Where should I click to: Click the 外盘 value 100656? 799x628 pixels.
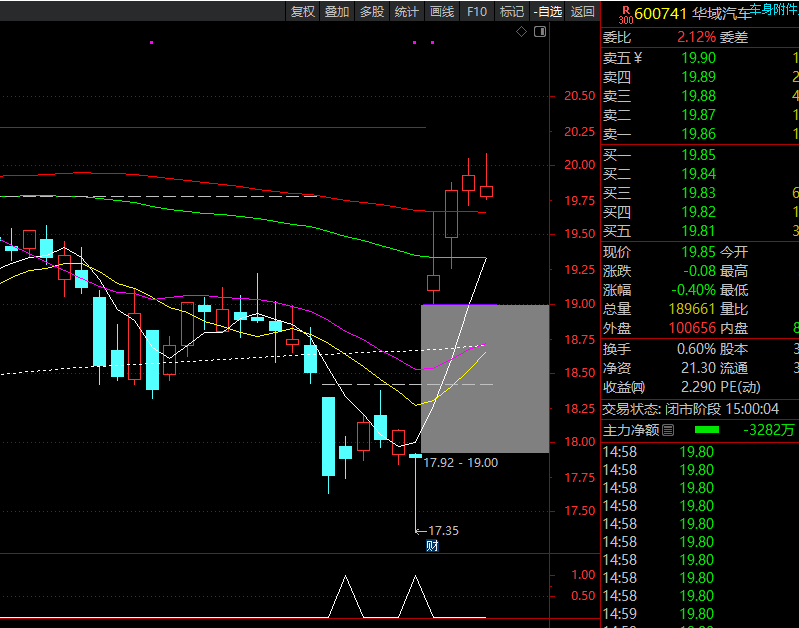(693, 328)
